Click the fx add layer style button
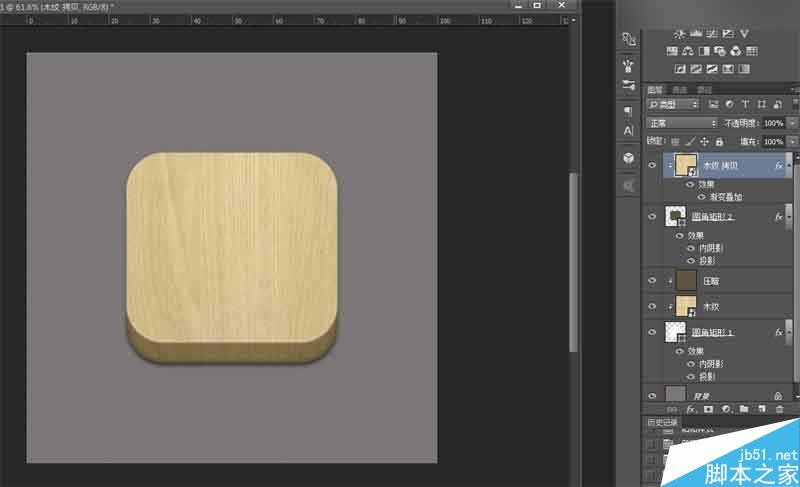This screenshot has height=487, width=800. pos(691,409)
